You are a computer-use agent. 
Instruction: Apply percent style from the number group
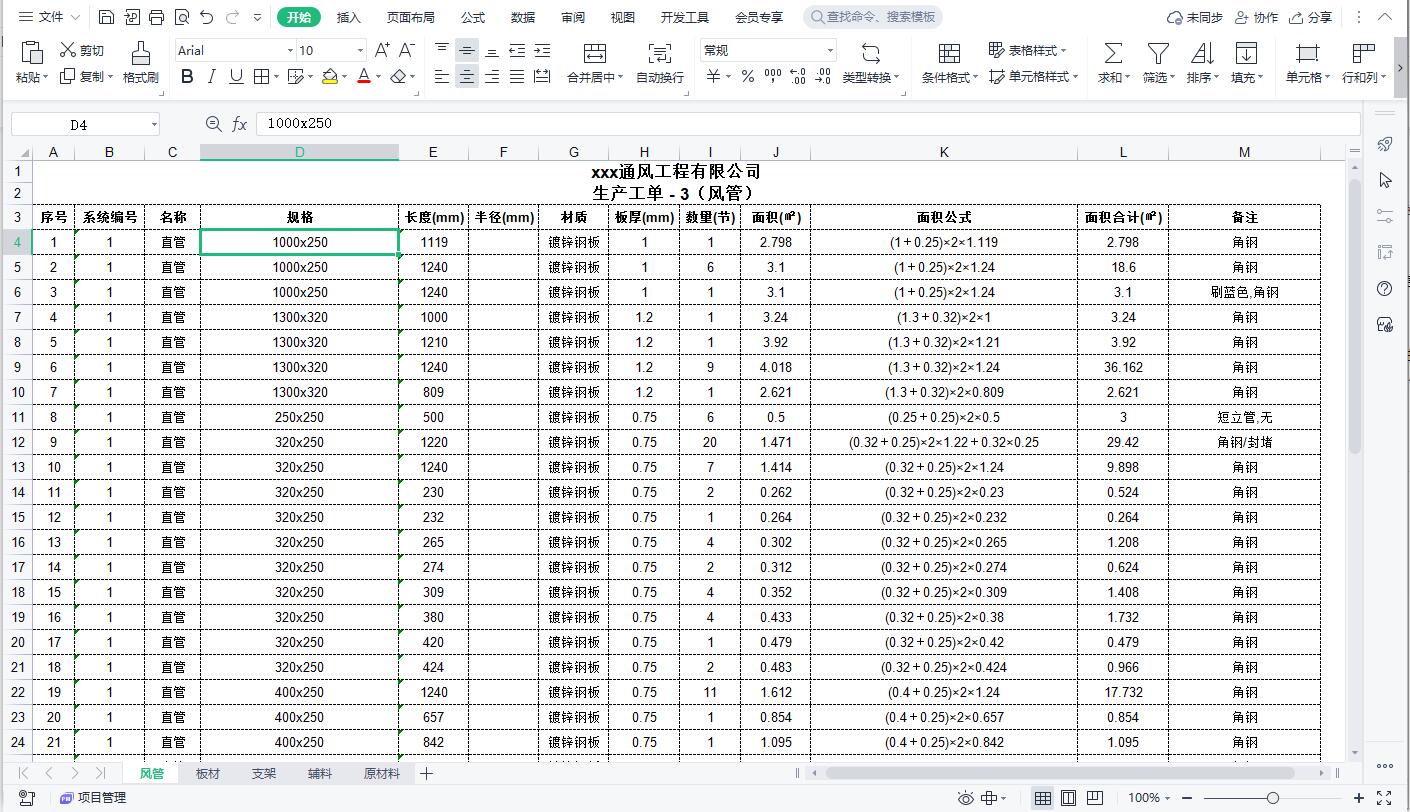746,76
